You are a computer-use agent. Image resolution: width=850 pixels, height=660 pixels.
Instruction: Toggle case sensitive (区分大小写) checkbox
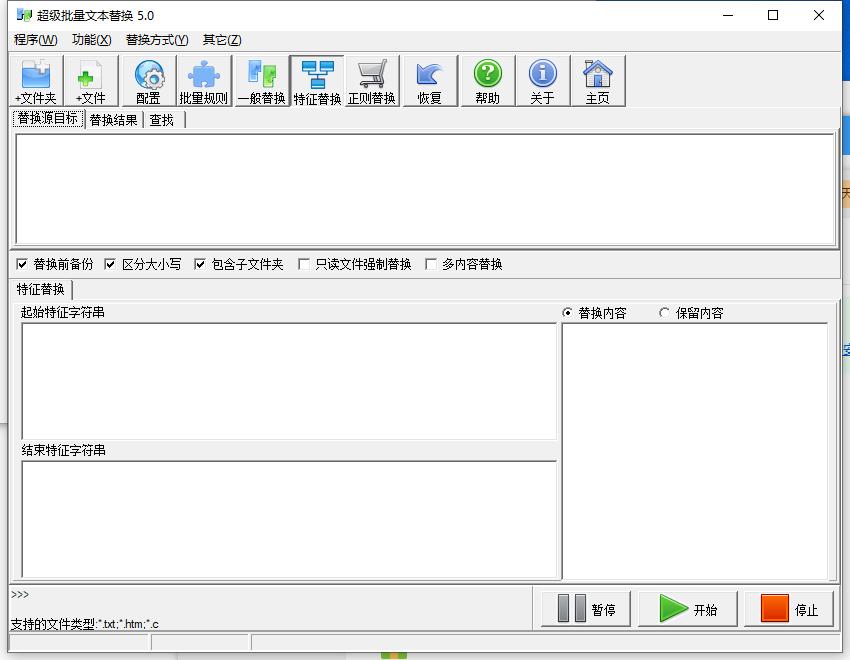click(x=111, y=265)
